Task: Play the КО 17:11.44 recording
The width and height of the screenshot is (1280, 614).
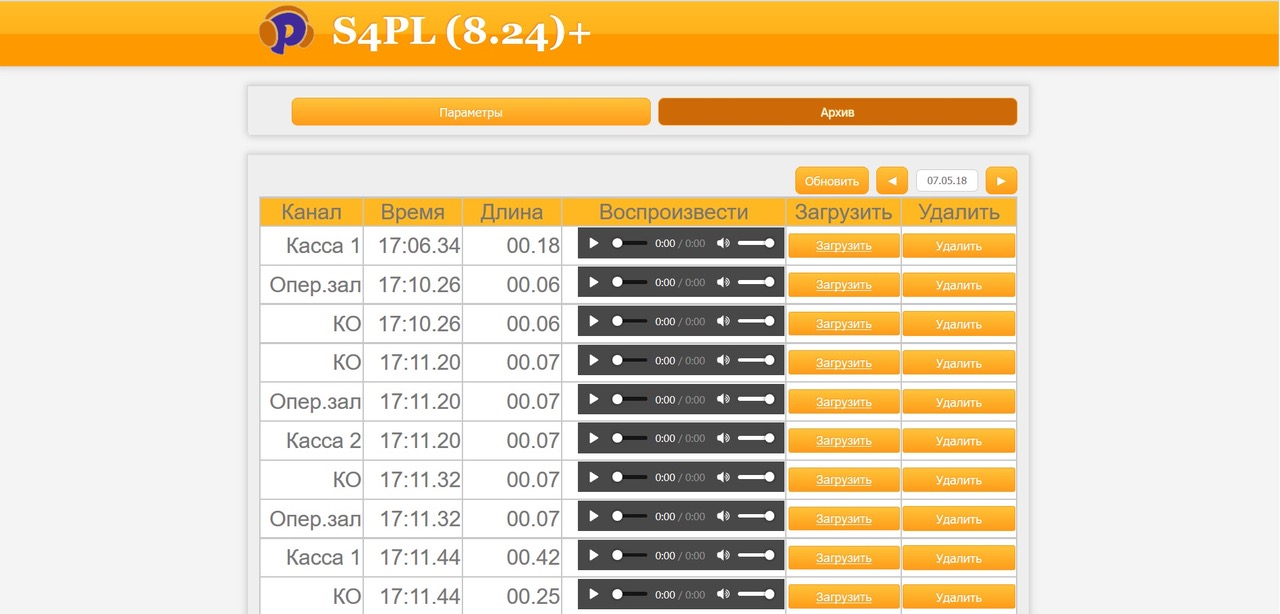Action: click(594, 594)
